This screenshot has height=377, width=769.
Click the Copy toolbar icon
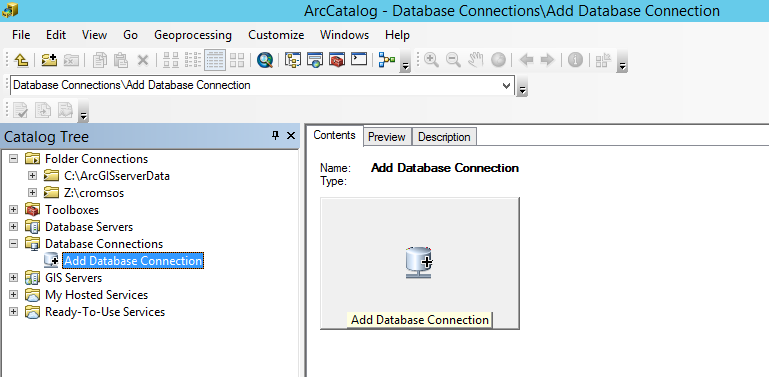pos(100,60)
